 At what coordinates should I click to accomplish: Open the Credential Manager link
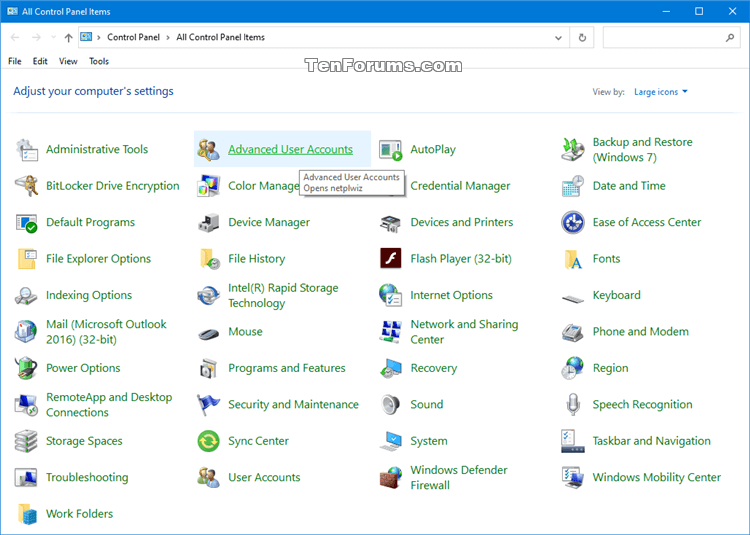[x=460, y=186]
